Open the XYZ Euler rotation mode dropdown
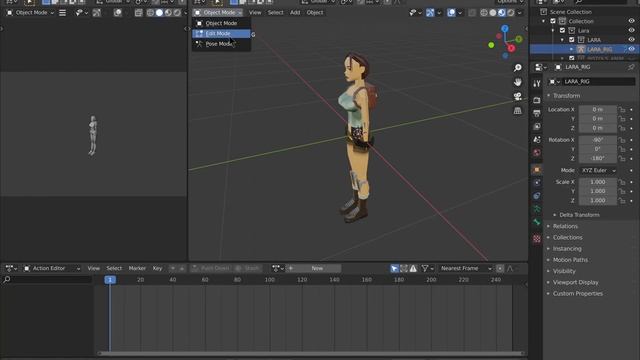This screenshot has width=640, height=360. click(x=598, y=170)
